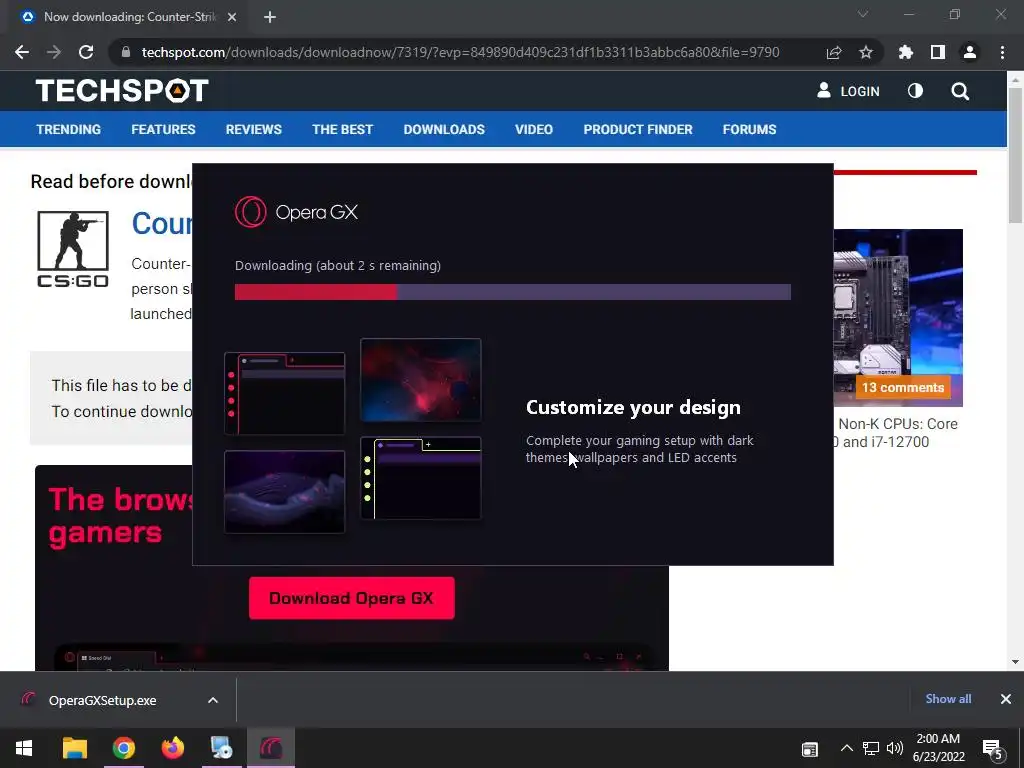Viewport: 1024px width, 768px height.
Task: Click the yellow accent theme thumbnail
Action: 421,478
